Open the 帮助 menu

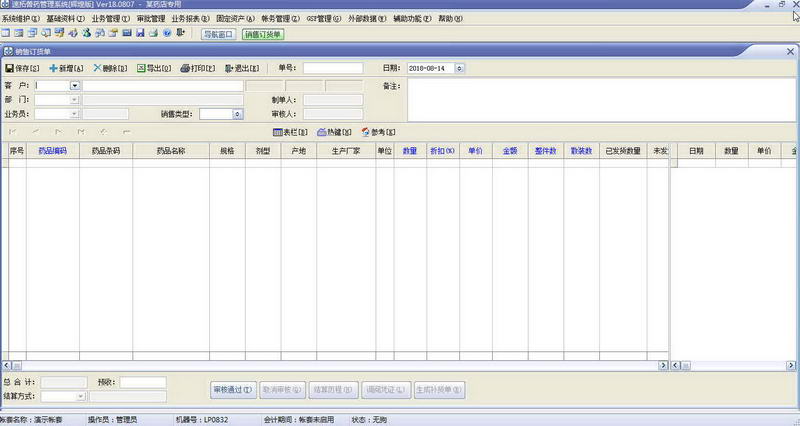pos(451,18)
